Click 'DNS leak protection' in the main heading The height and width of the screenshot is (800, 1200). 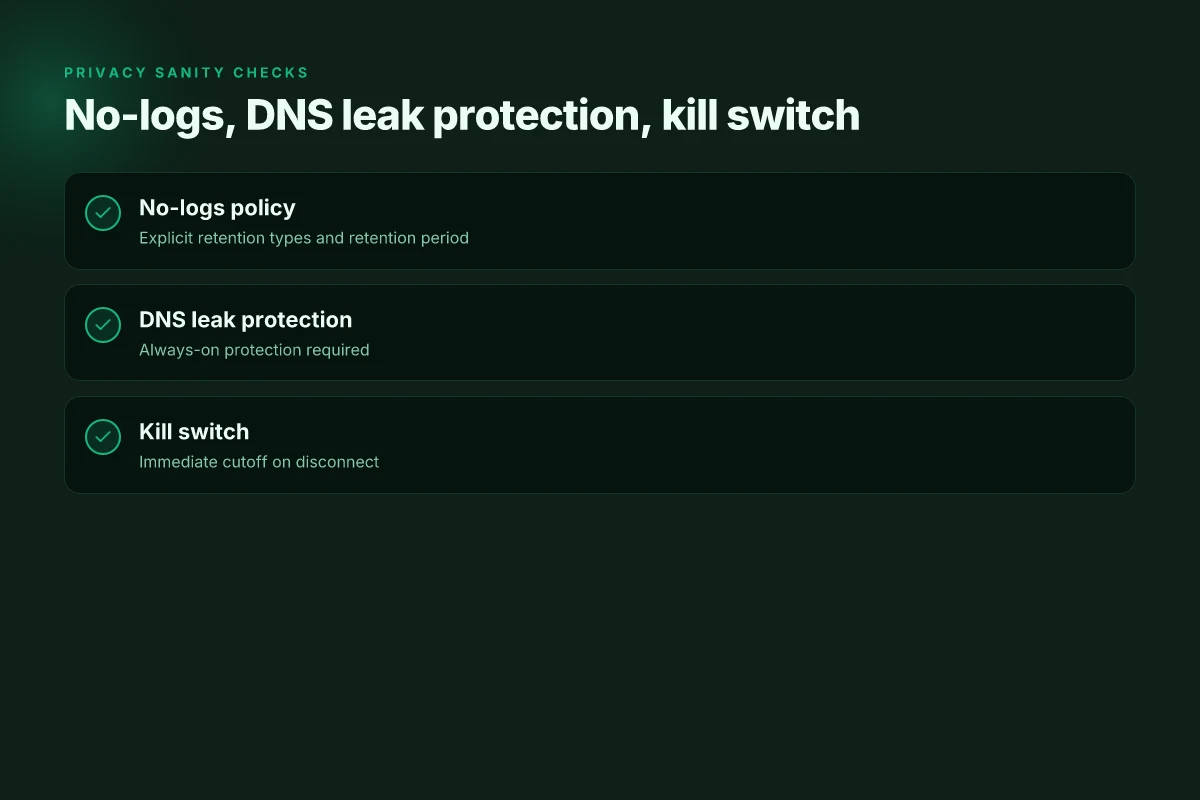[442, 116]
